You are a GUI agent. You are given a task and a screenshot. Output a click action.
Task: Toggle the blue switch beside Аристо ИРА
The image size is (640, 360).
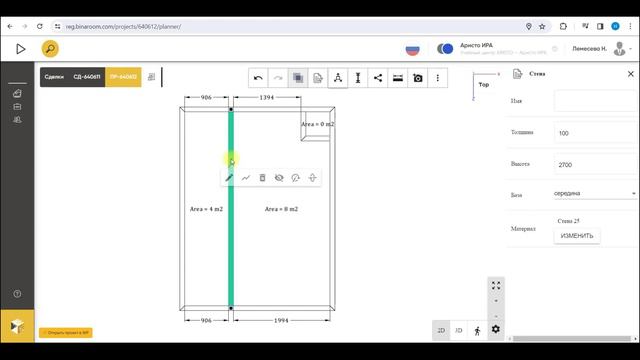point(445,49)
